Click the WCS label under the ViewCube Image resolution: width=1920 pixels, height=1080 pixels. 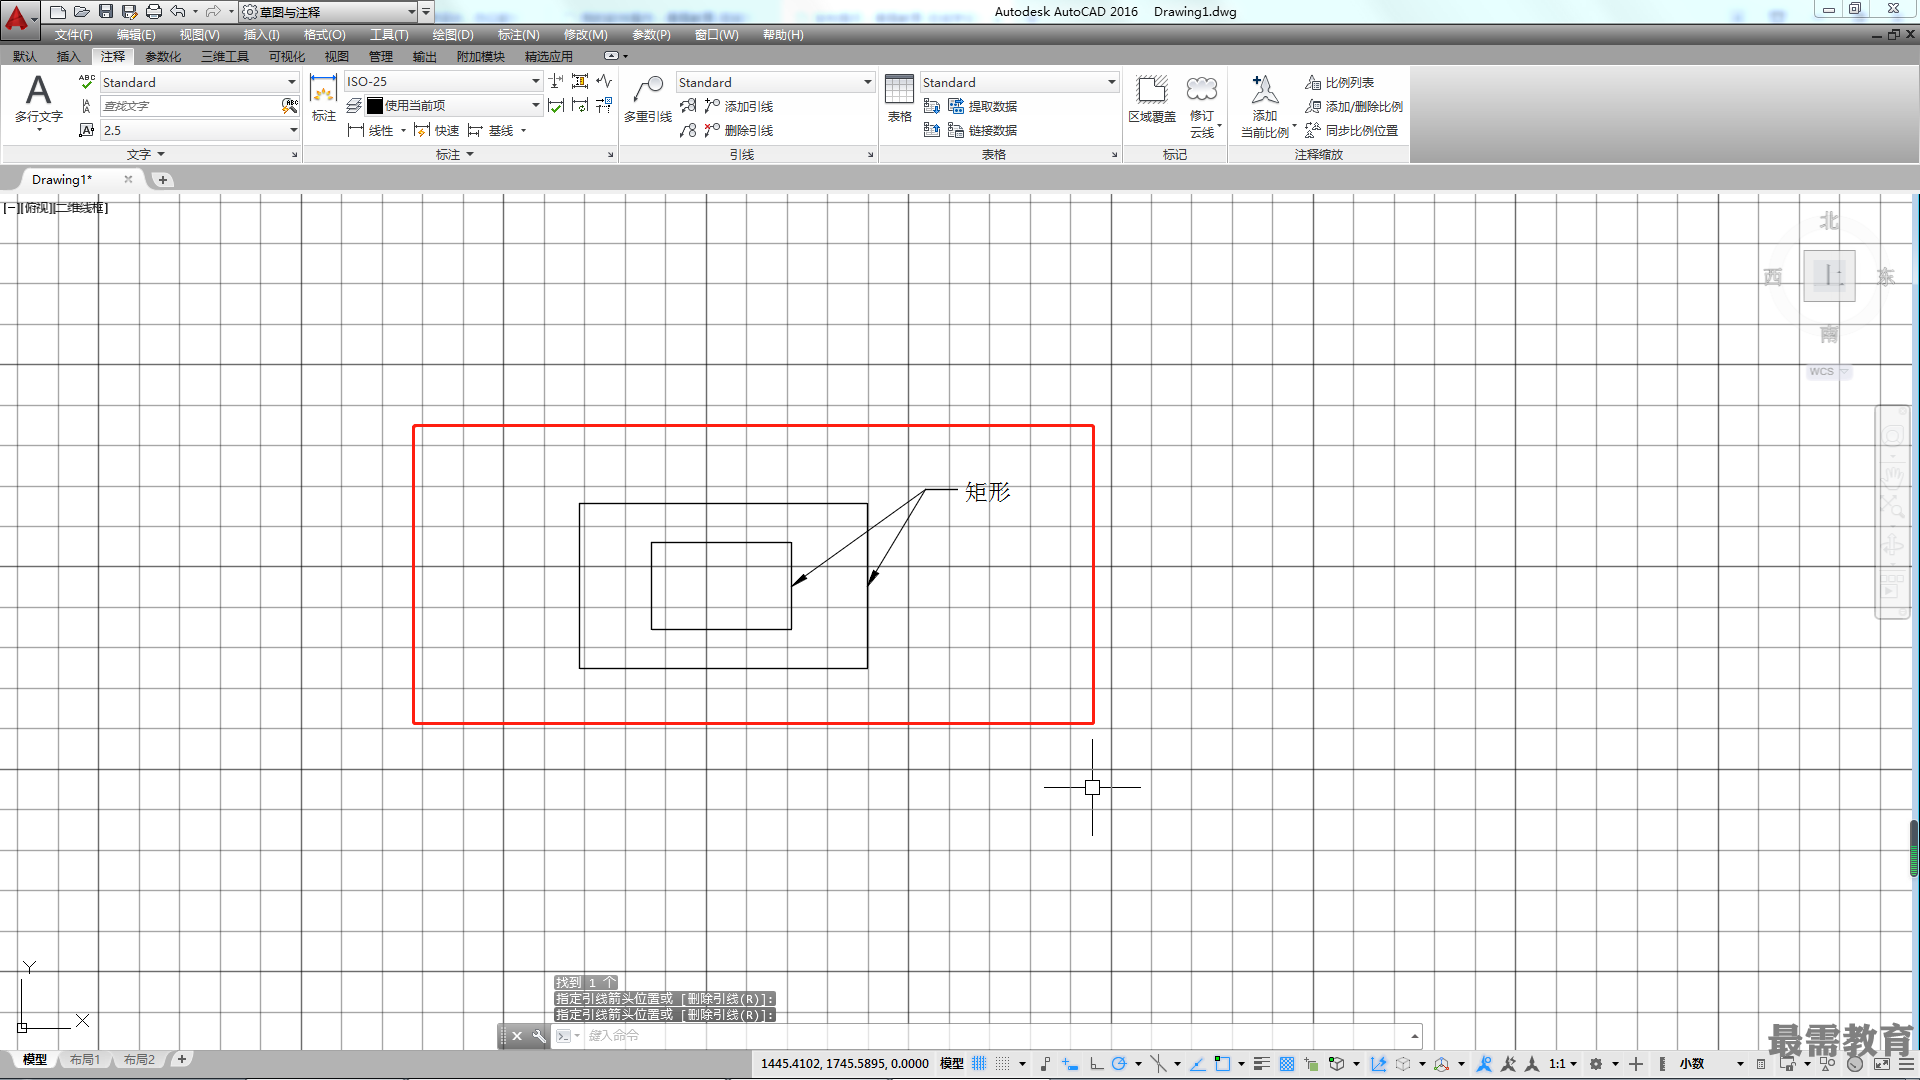tap(1822, 371)
